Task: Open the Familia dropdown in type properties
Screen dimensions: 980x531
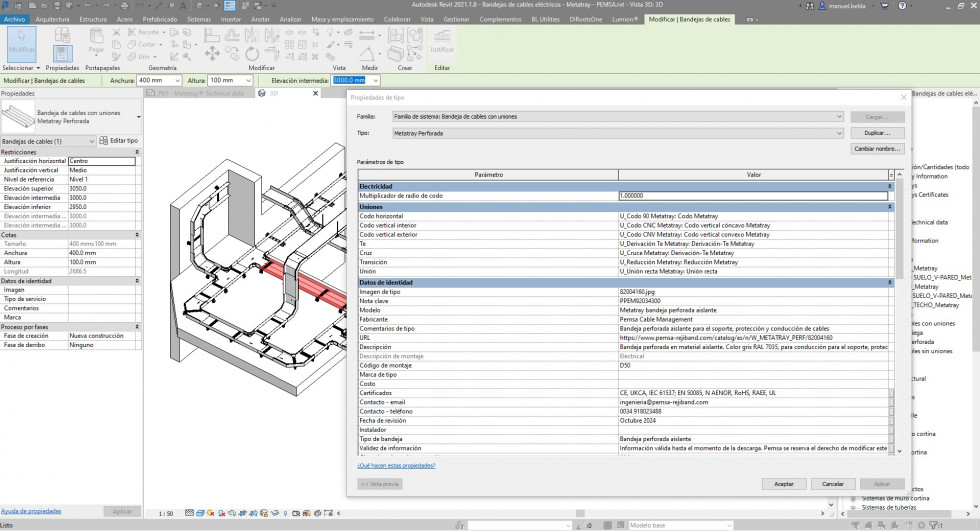Action: pyautogui.click(x=839, y=117)
